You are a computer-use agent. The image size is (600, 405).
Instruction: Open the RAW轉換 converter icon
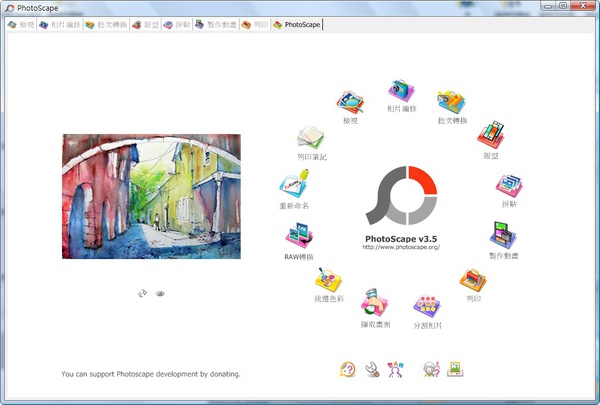coord(299,235)
